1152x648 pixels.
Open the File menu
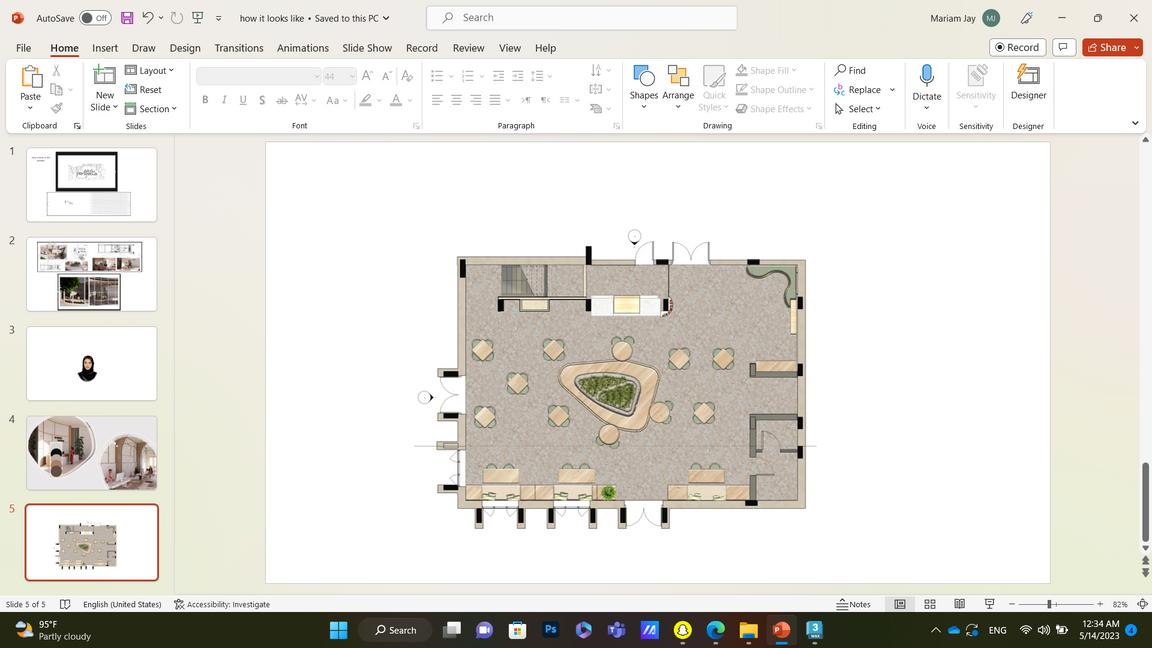pyautogui.click(x=24, y=48)
